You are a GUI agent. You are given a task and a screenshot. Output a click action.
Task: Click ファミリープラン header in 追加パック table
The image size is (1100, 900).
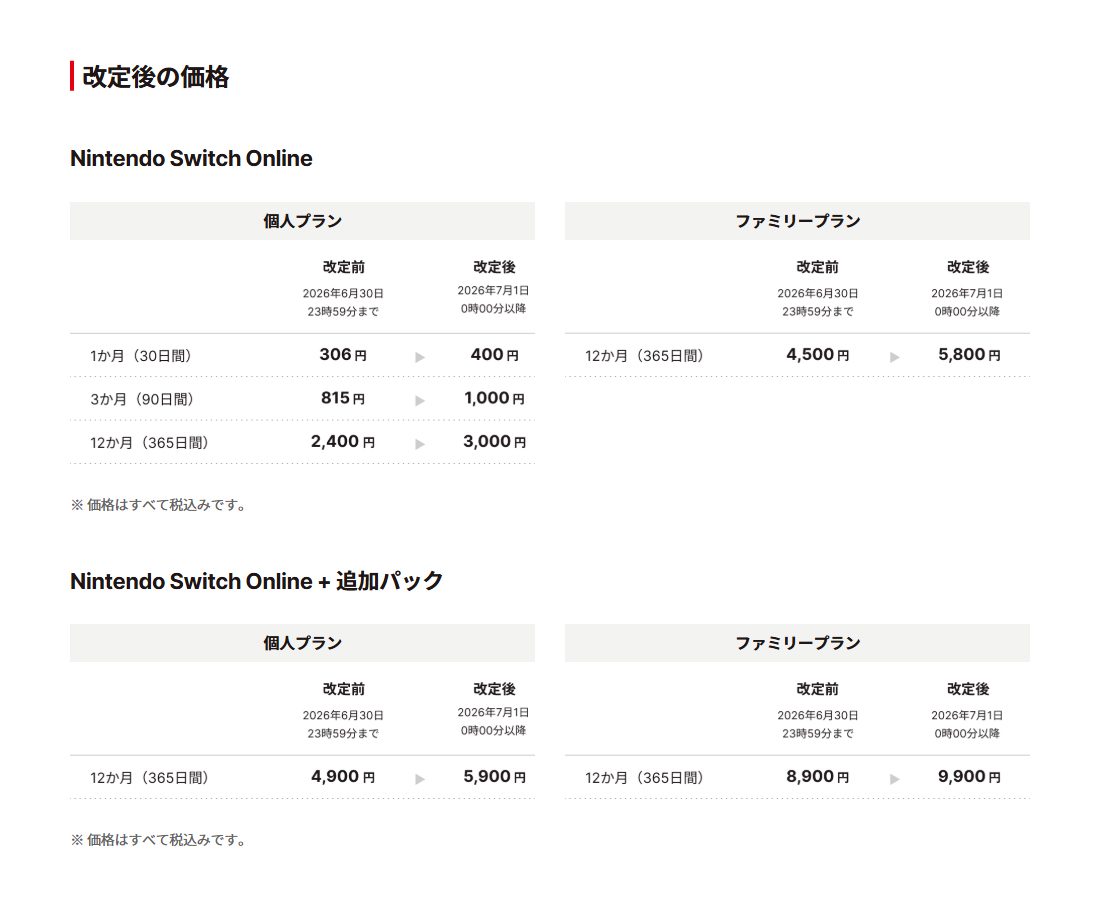797,643
